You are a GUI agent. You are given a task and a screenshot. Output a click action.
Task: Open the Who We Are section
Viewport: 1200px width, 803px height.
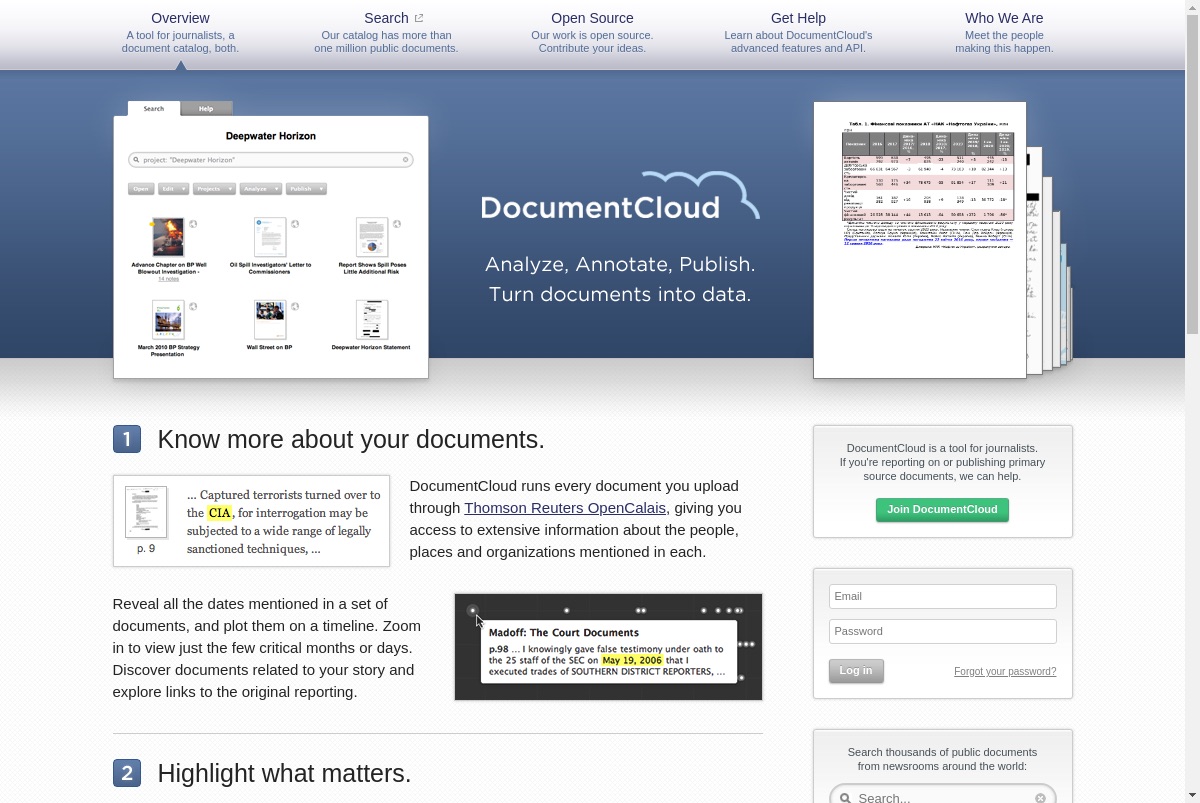click(x=1004, y=32)
